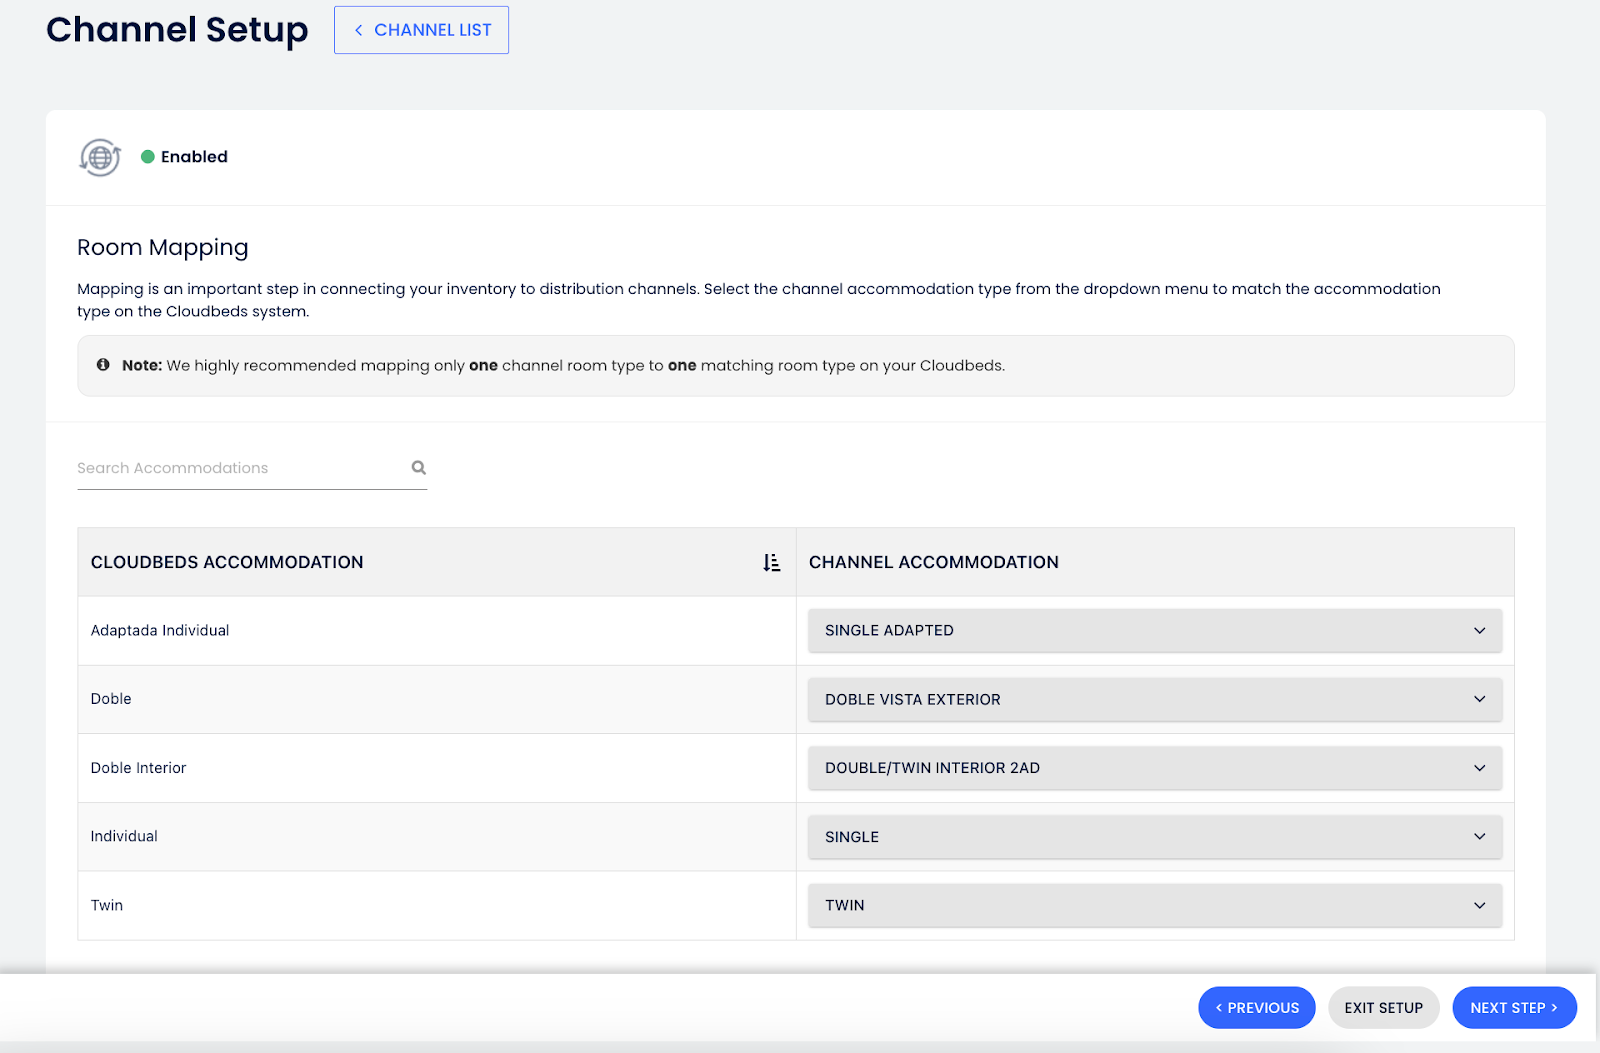Focus the Search Accommodations field
1600x1053 pixels.
[240, 468]
